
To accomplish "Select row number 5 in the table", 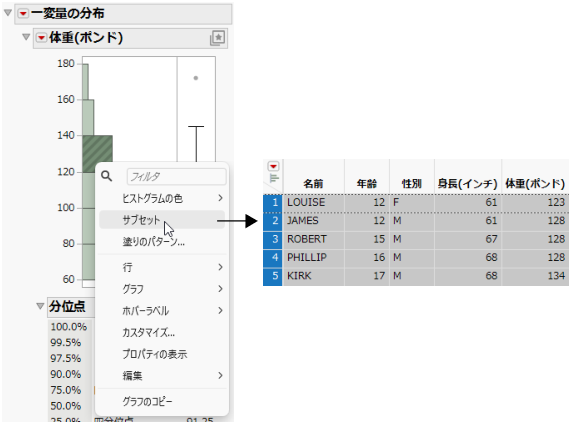I will pos(273,276).
